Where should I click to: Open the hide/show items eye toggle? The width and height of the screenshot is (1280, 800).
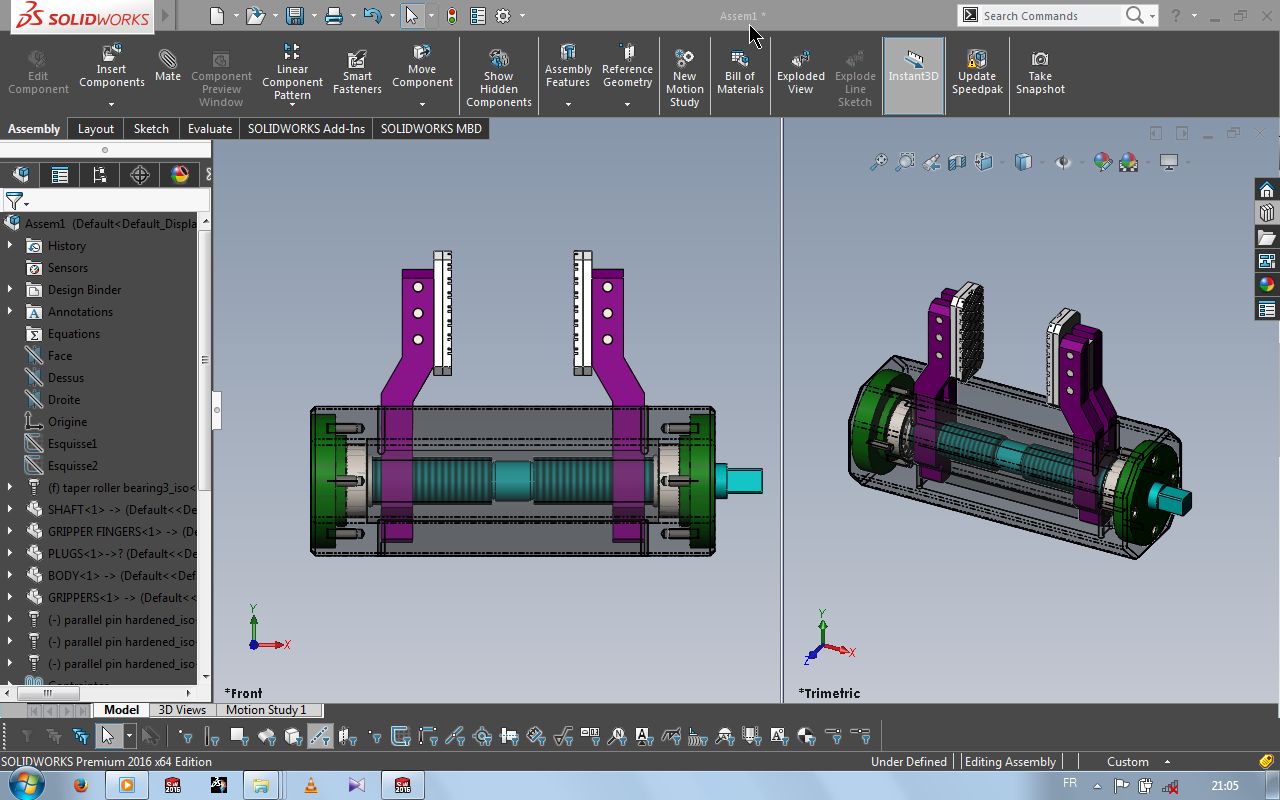[x=1062, y=162]
